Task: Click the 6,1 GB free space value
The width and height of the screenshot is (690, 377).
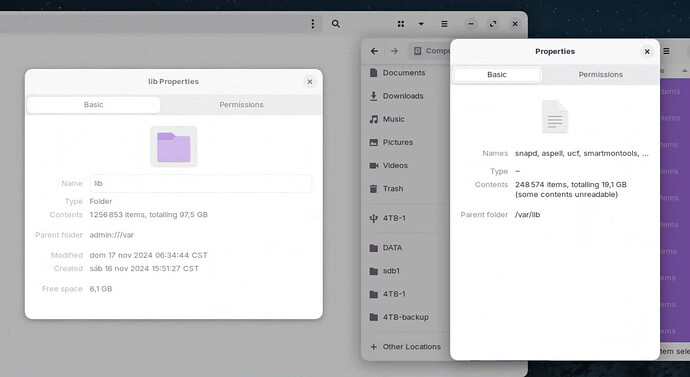Action: click(101, 289)
